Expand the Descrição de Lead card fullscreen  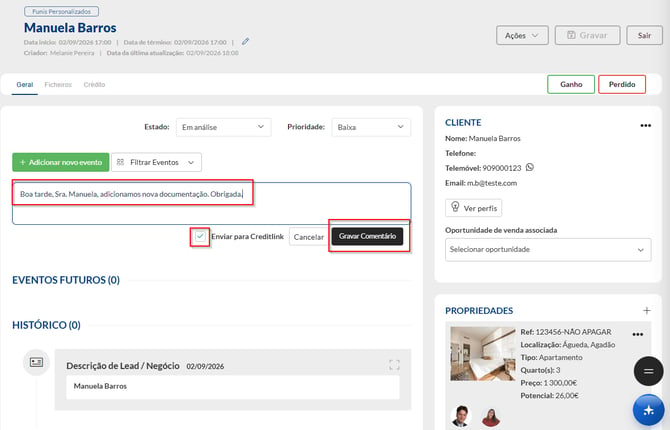(x=394, y=365)
